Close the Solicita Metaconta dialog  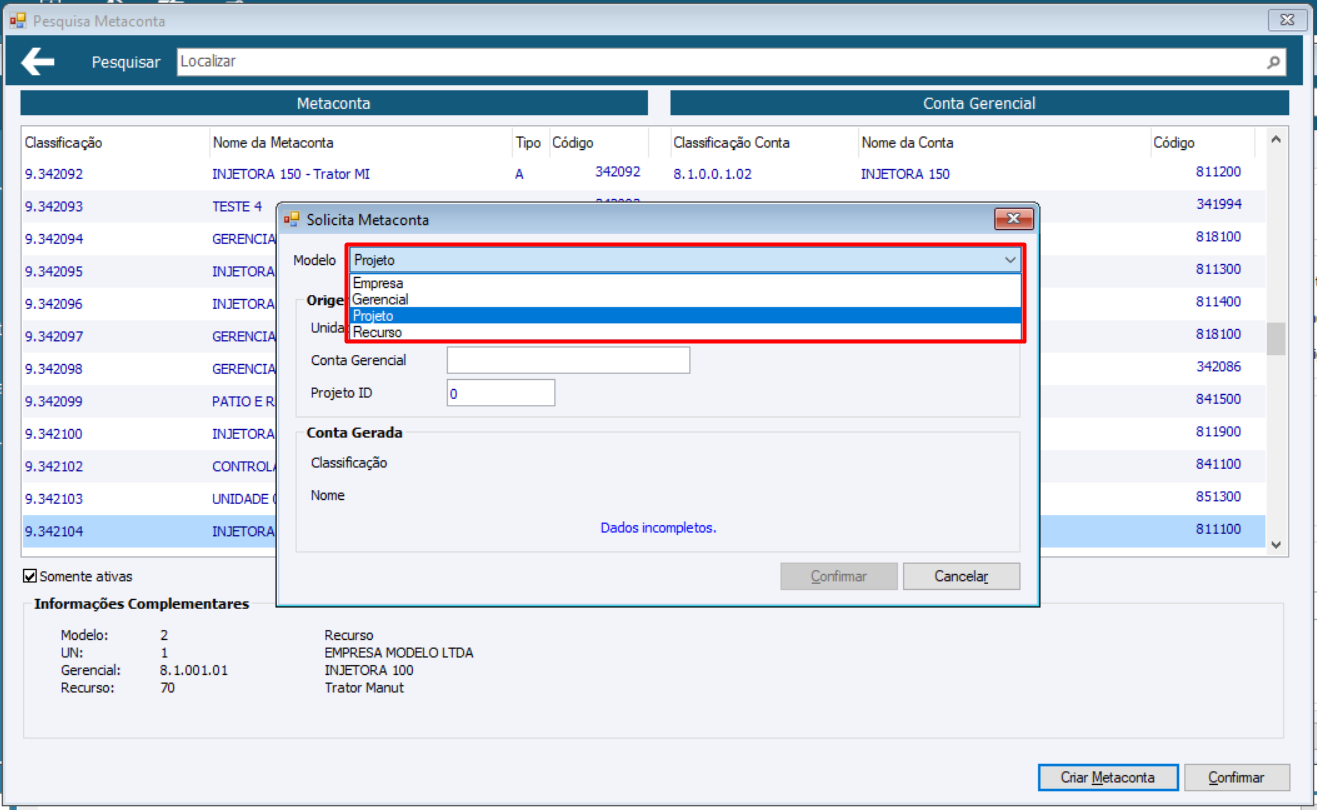[x=1013, y=219]
